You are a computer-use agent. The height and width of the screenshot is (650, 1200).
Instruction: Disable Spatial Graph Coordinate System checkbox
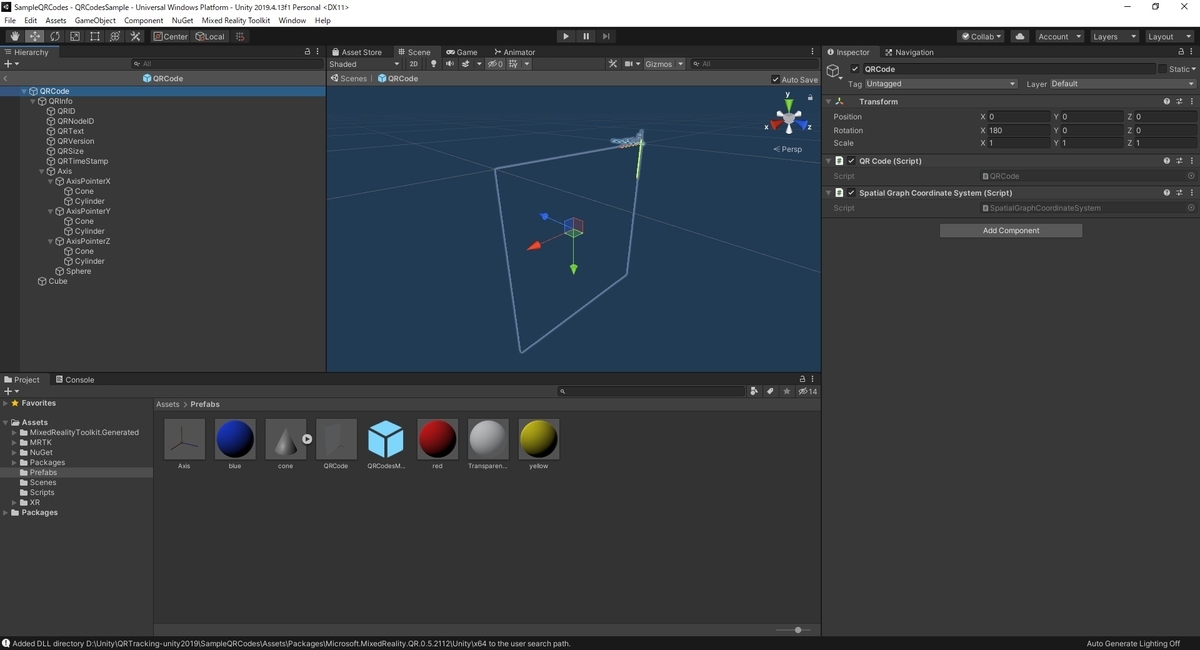click(851, 193)
